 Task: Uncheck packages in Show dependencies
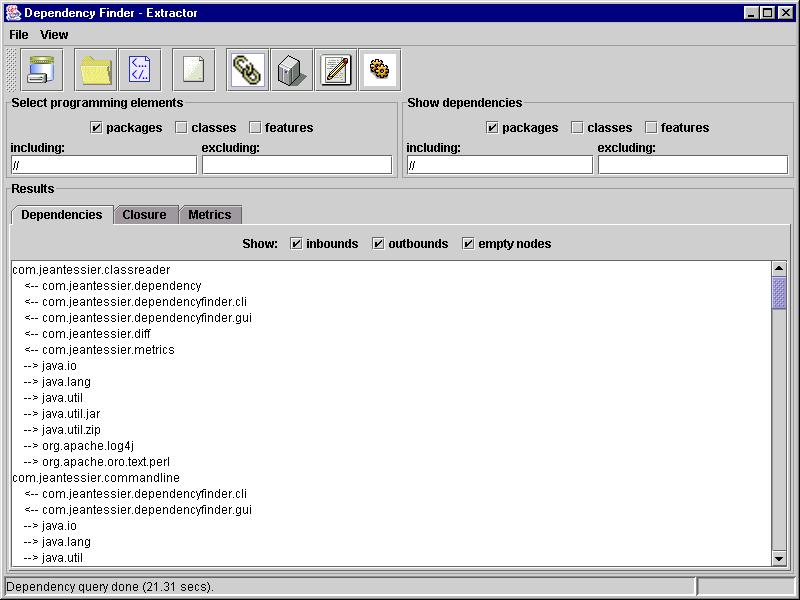click(492, 128)
